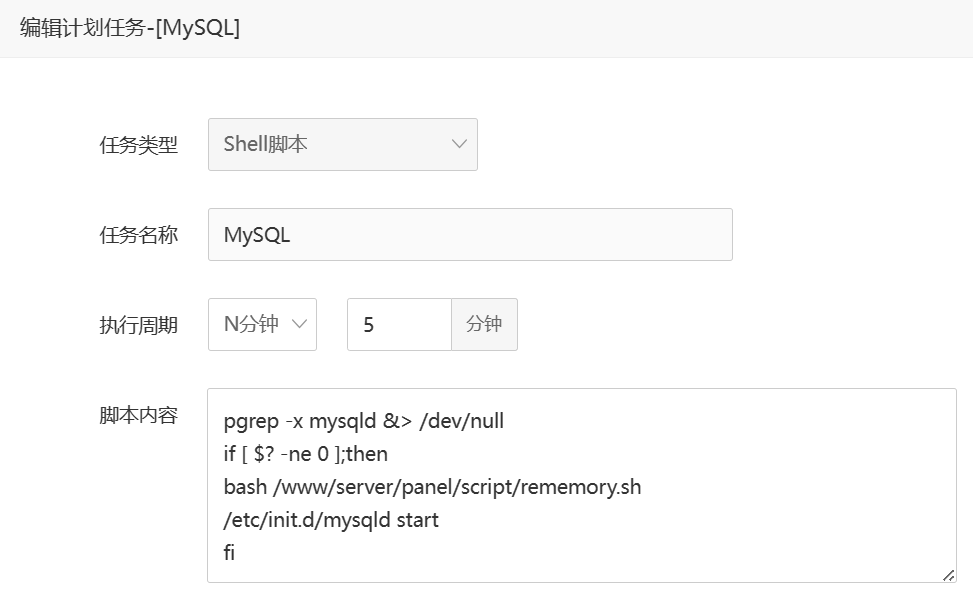Click the 分钟 unit suffix box
973x598 pixels.
[x=484, y=325]
